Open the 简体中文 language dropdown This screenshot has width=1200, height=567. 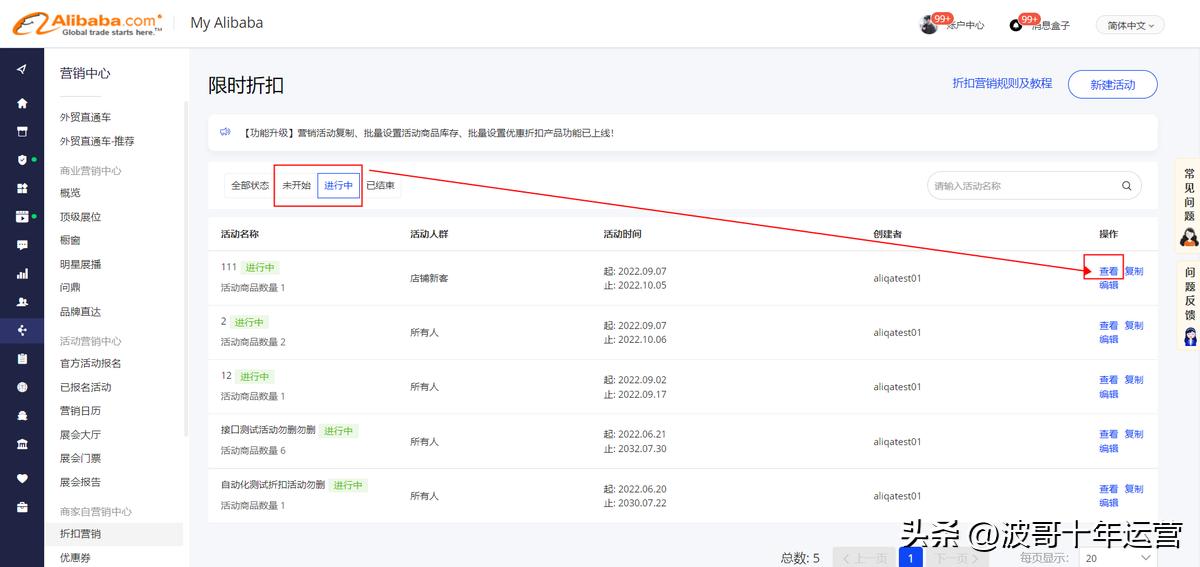(1130, 25)
